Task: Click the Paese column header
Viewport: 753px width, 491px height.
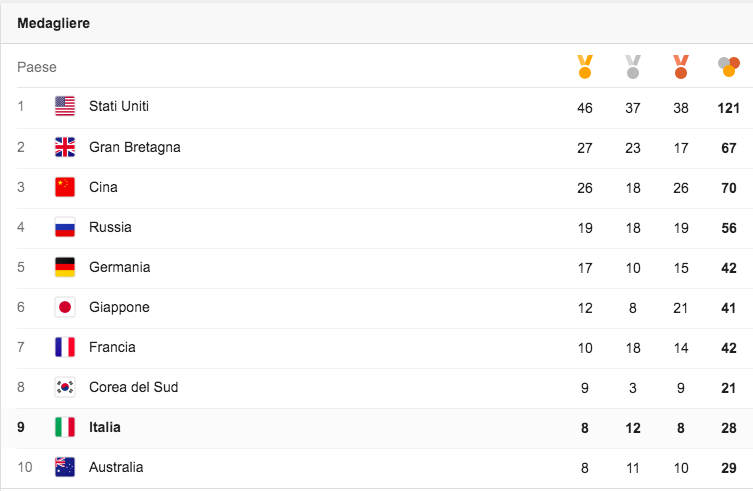Action: click(36, 67)
